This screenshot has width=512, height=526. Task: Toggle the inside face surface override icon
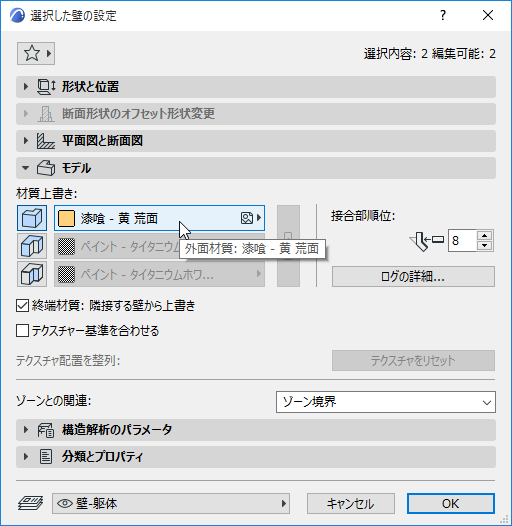(32, 274)
